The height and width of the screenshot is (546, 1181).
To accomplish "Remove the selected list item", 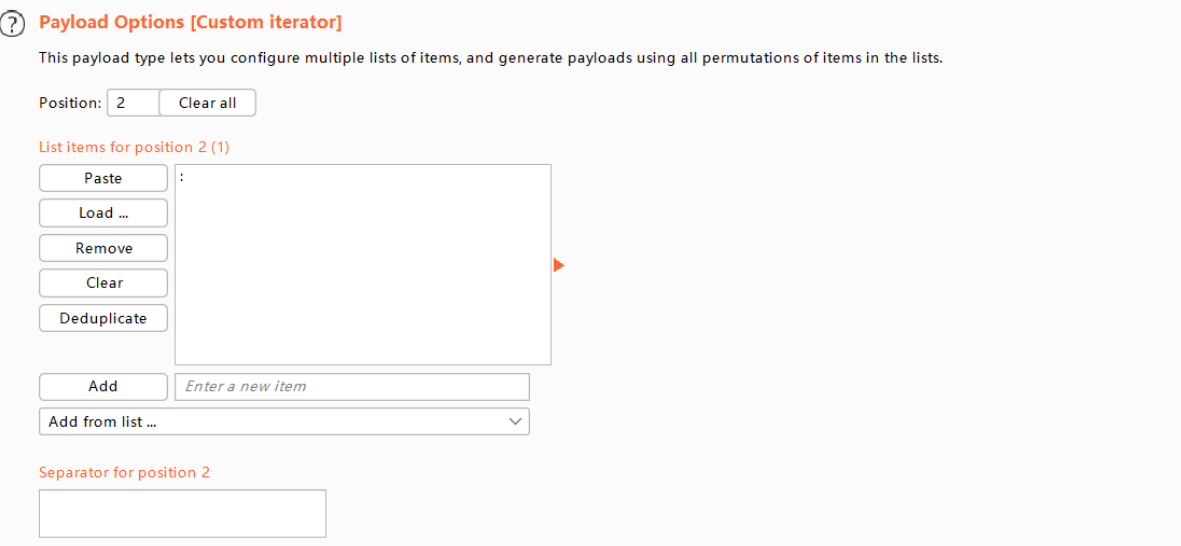I will point(103,248).
